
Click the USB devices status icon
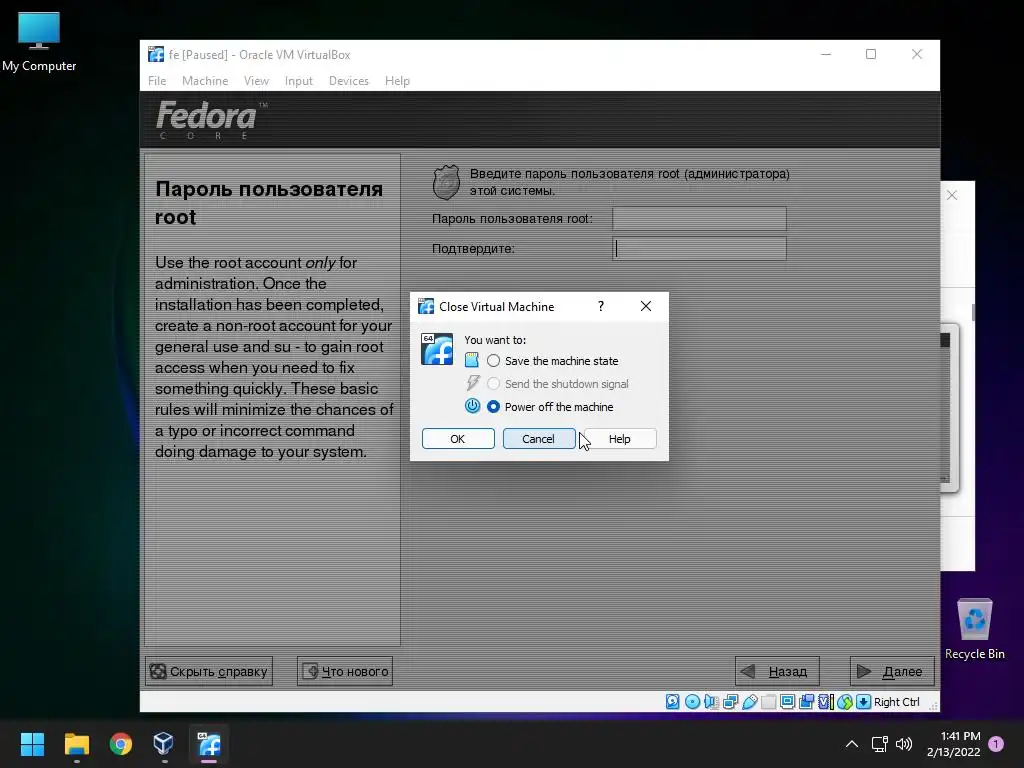(750, 702)
